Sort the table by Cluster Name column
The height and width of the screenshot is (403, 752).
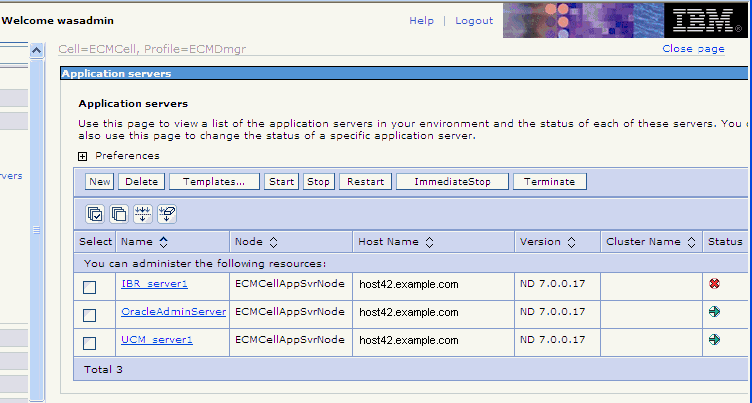691,242
